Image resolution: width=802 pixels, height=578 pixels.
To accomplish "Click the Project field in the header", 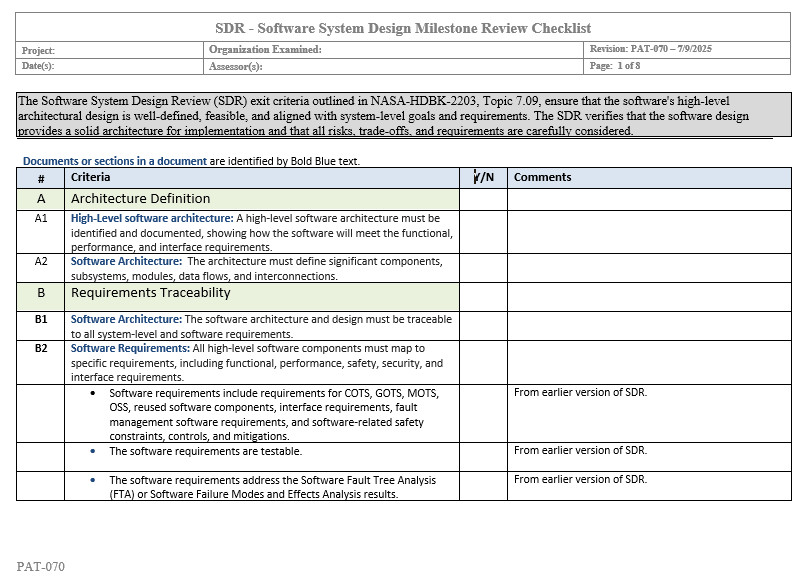I will coord(111,50).
